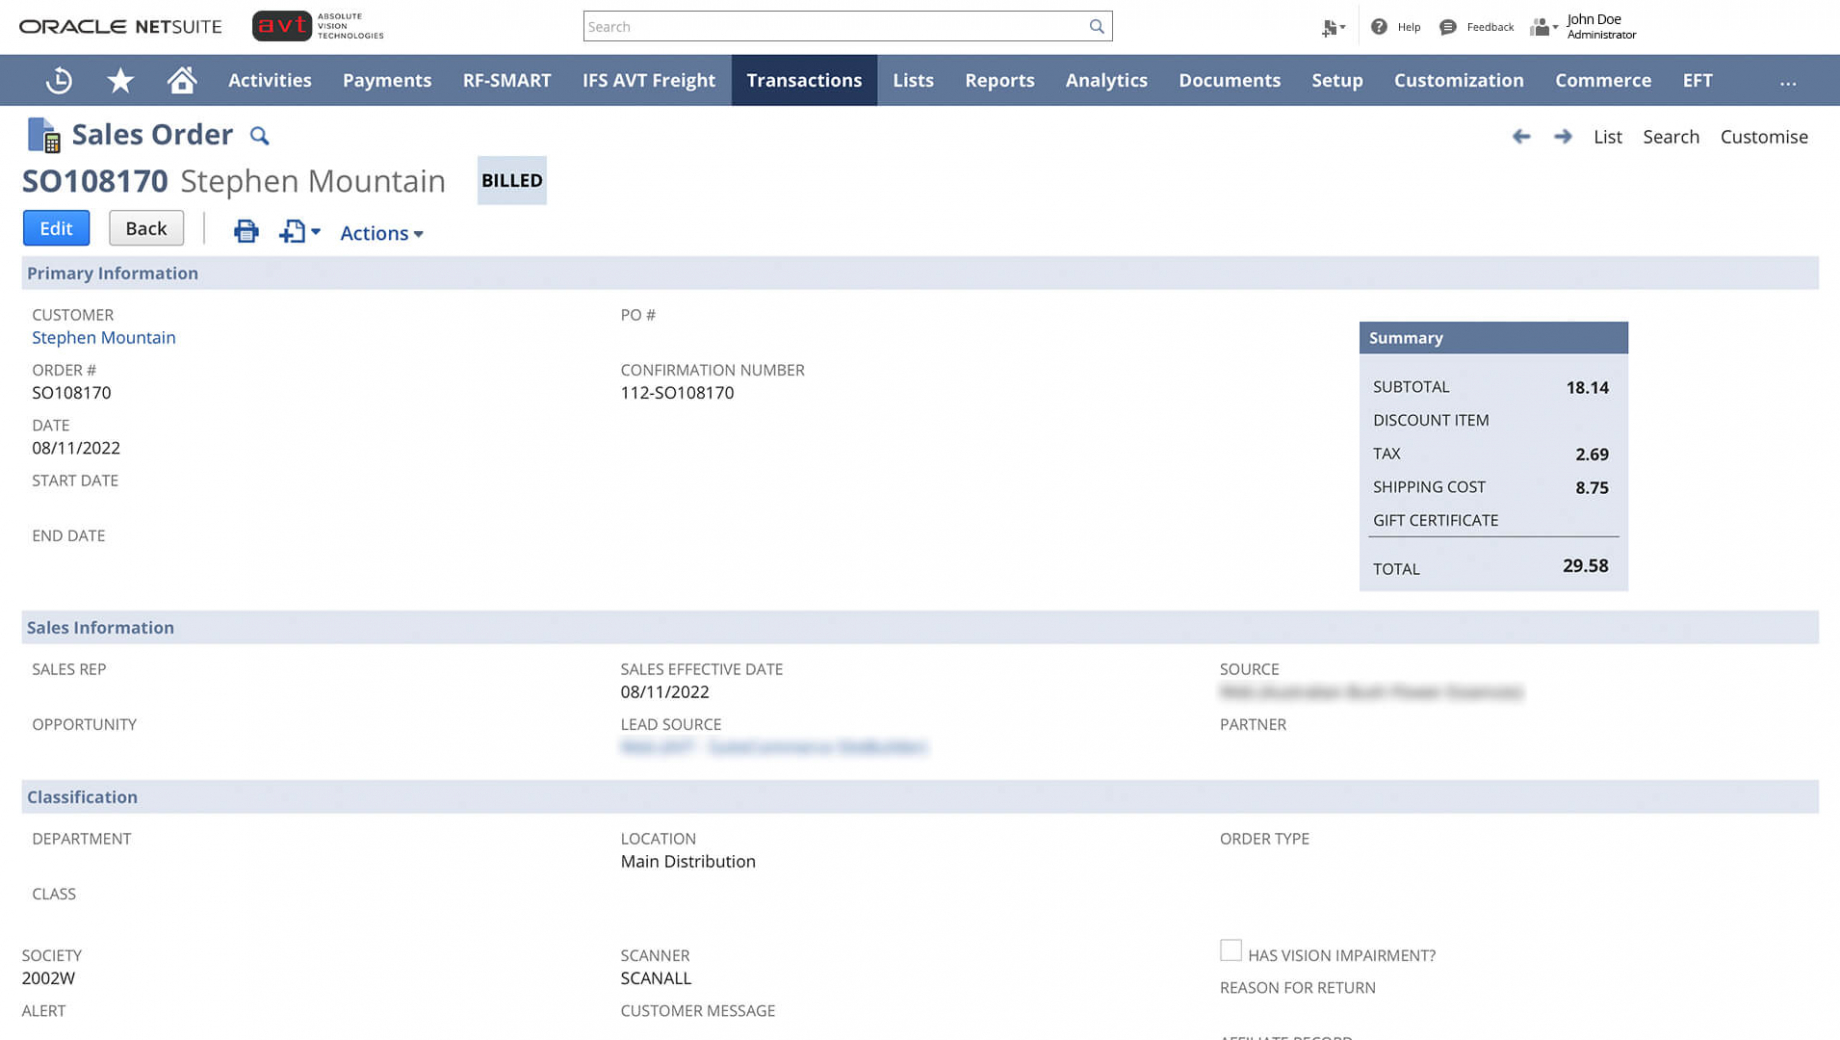This screenshot has width=1840, height=1040.
Task: Open the Lists menu
Action: (913, 80)
